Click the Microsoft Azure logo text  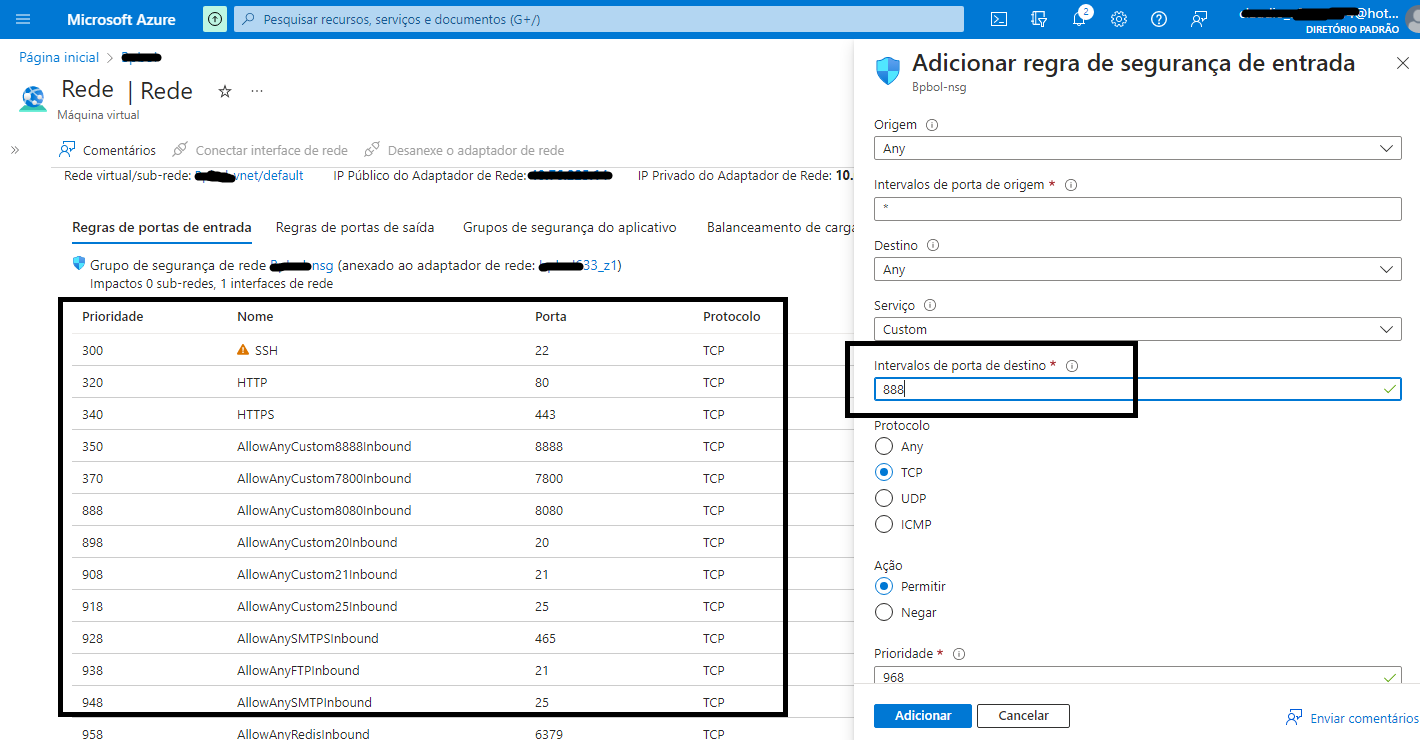tap(121, 19)
